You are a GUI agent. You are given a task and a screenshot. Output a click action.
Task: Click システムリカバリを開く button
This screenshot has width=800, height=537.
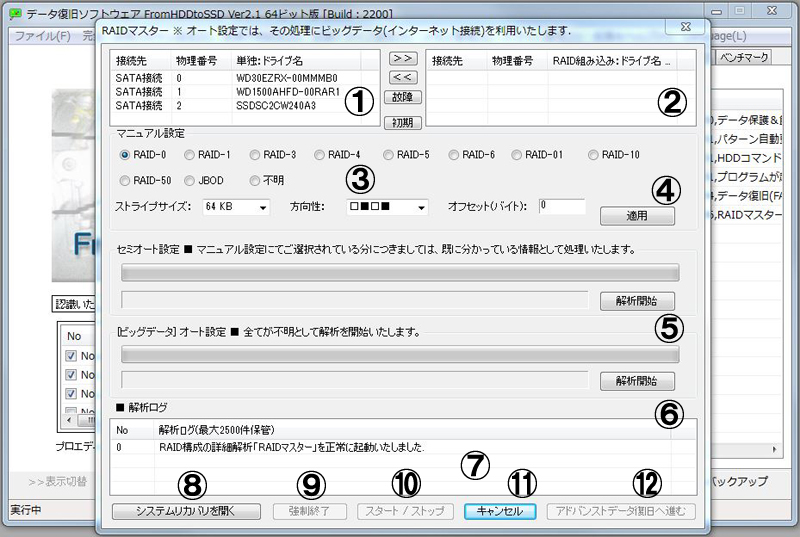click(x=186, y=511)
